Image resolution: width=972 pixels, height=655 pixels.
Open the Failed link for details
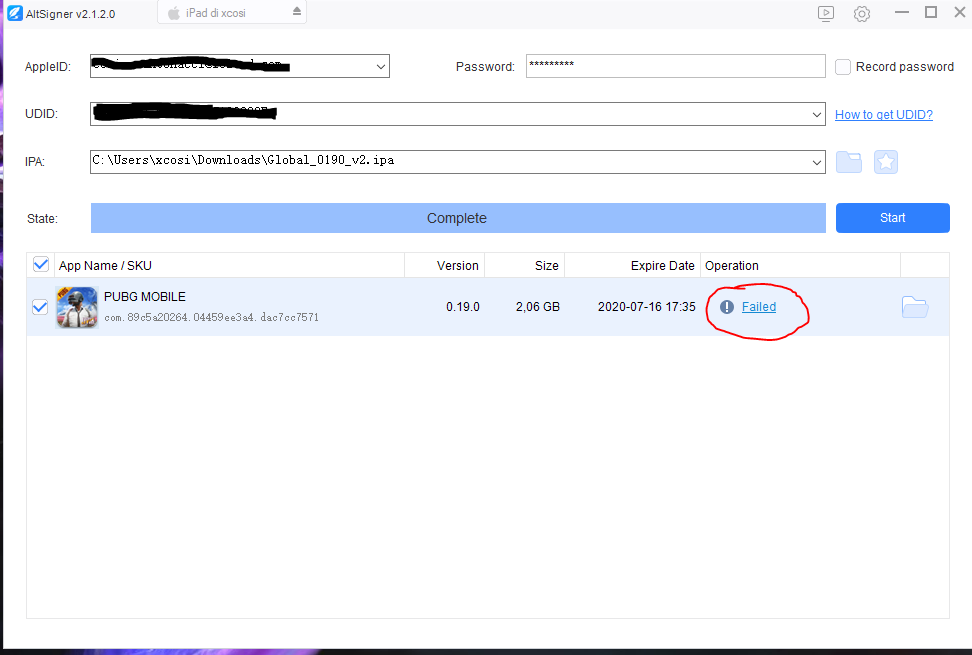[x=759, y=307]
